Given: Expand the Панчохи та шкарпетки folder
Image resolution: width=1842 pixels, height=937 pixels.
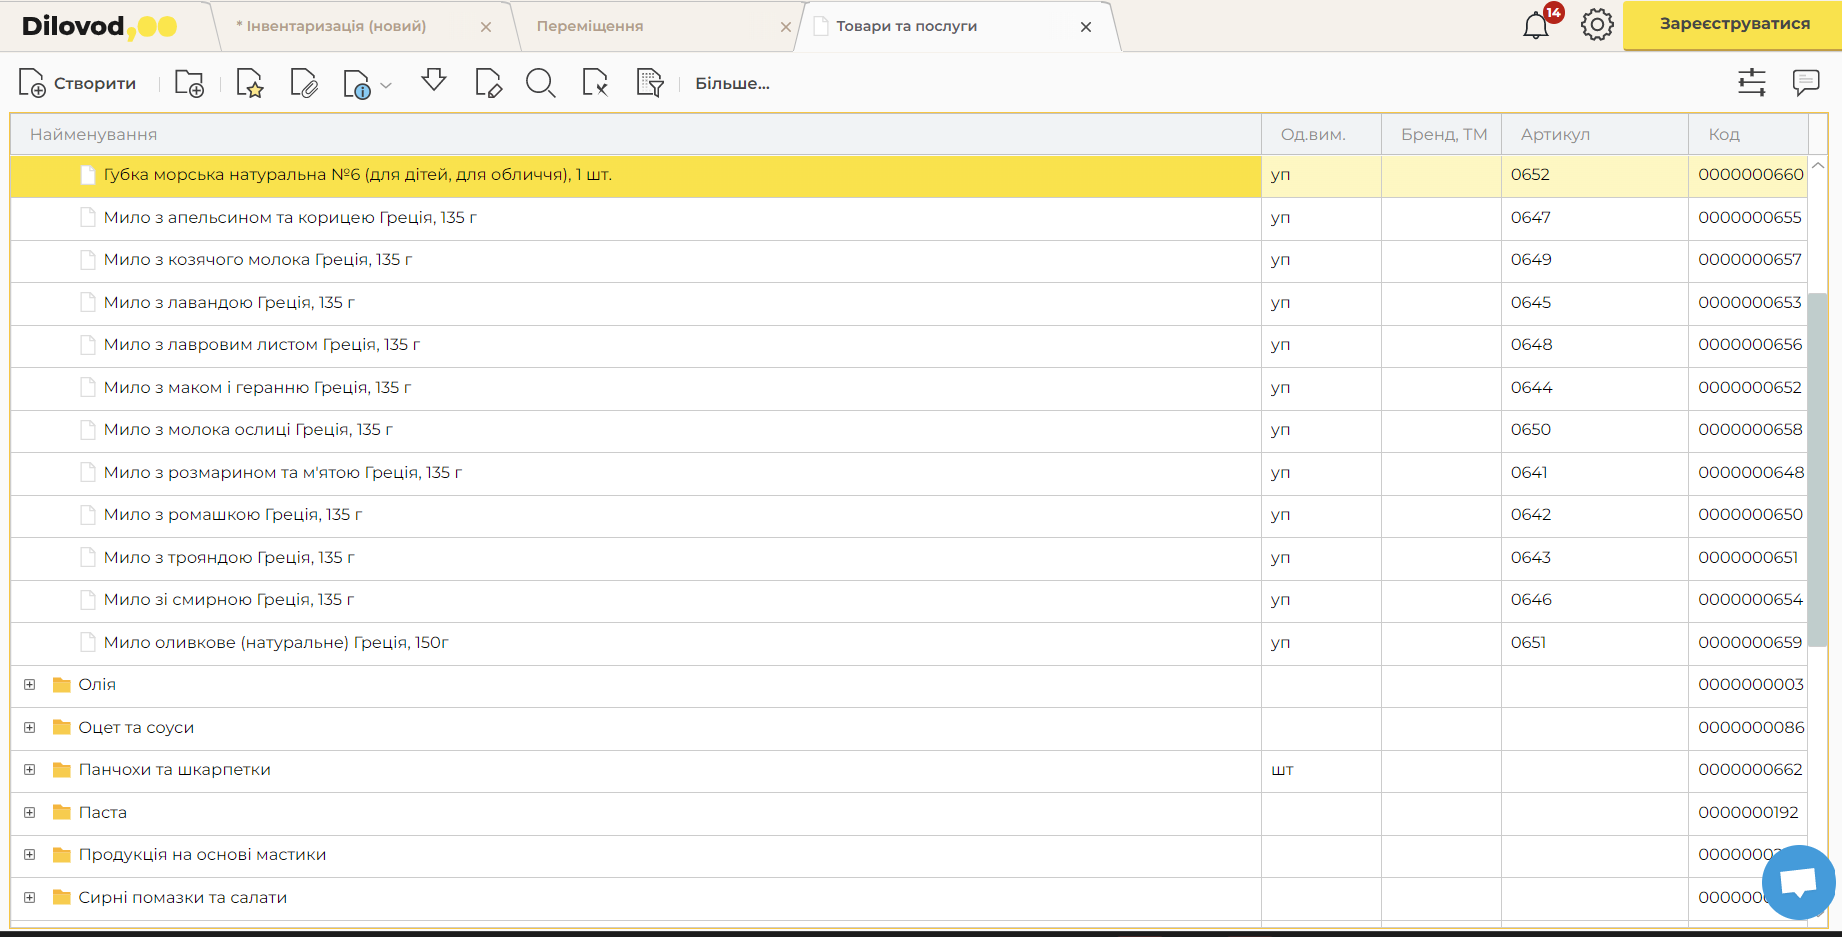Looking at the screenshot, I should [x=30, y=770].
